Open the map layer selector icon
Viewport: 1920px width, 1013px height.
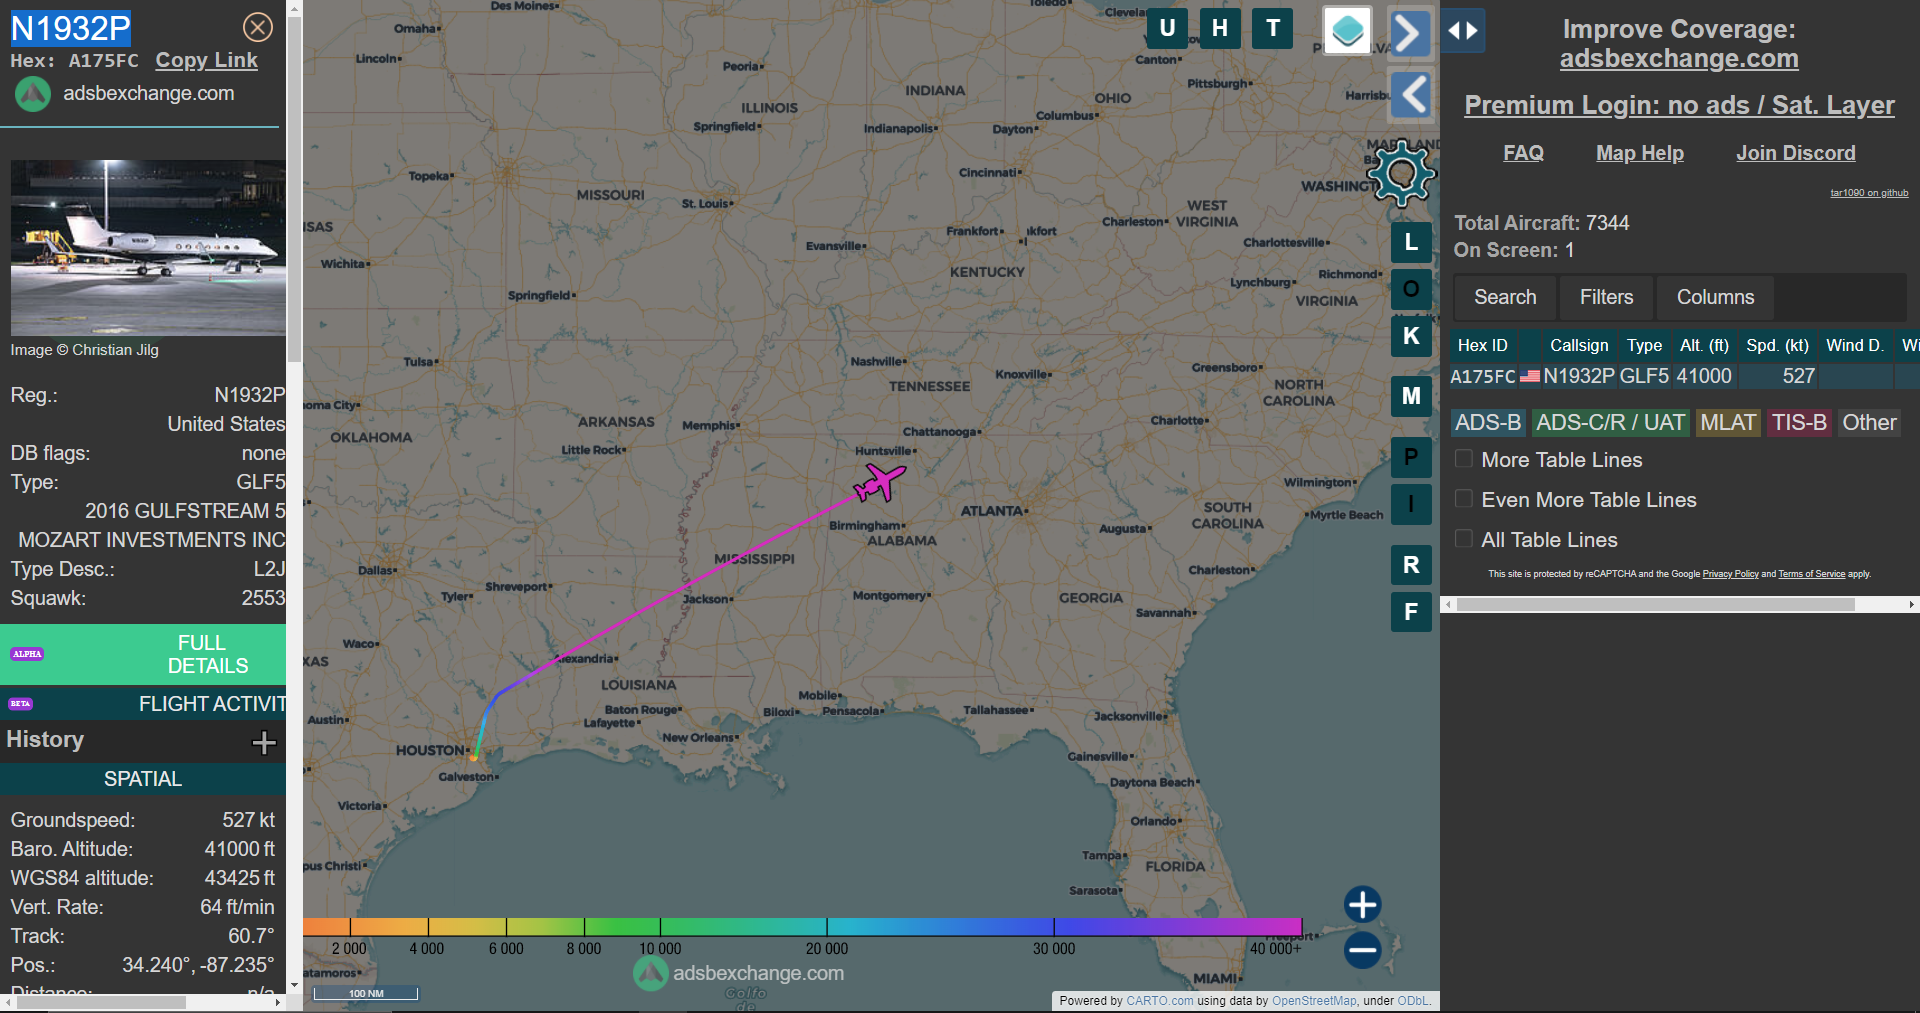pyautogui.click(x=1348, y=31)
